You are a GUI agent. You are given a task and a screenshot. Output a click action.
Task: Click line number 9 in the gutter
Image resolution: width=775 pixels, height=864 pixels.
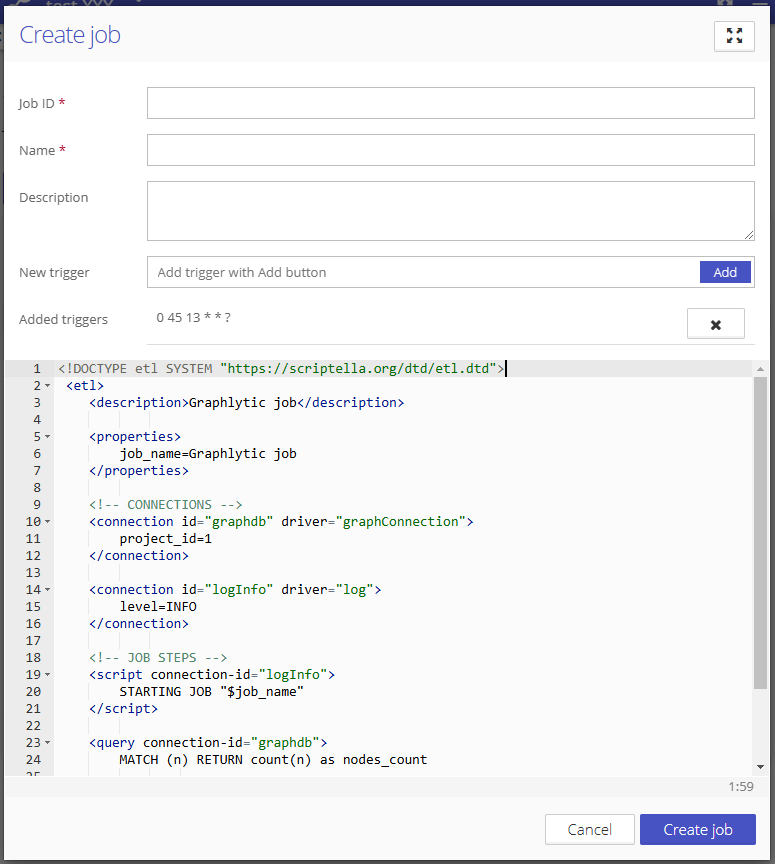click(36, 505)
